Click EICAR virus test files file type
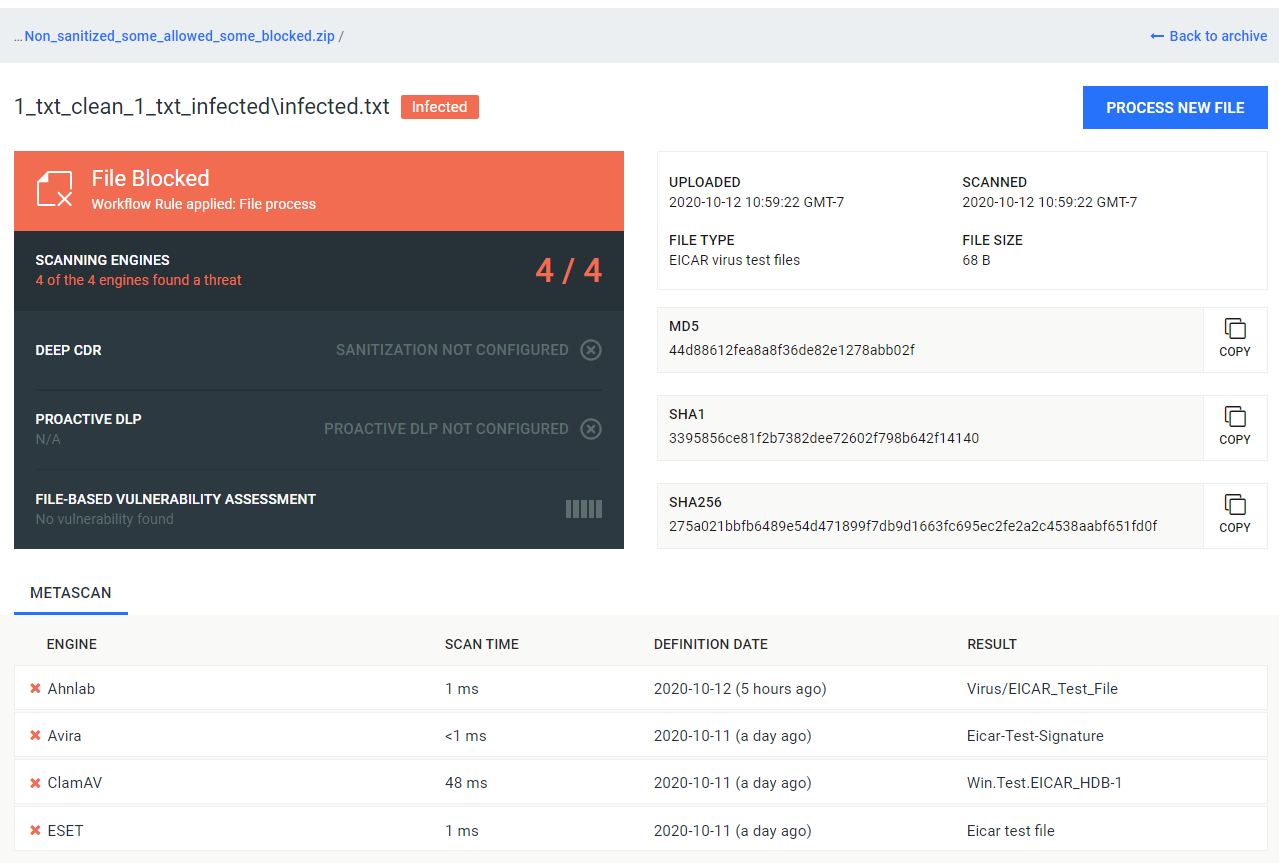The width and height of the screenshot is (1279, 863). click(x=735, y=260)
